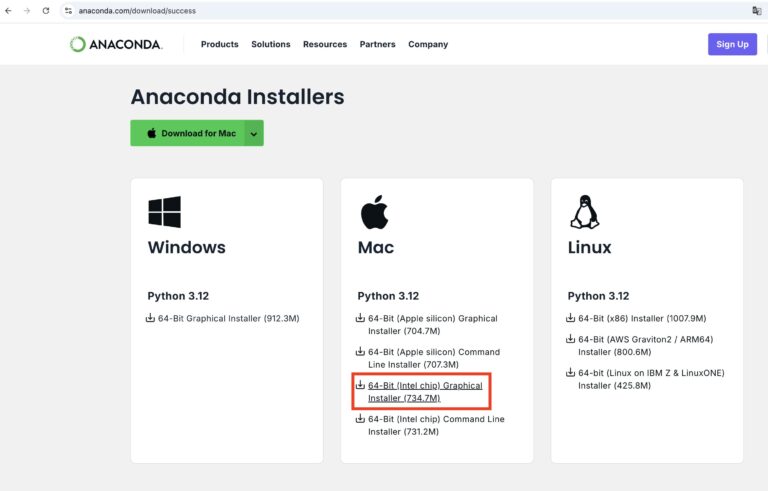
Task: Click Python 3.12 text in Linux card
Action: click(599, 296)
